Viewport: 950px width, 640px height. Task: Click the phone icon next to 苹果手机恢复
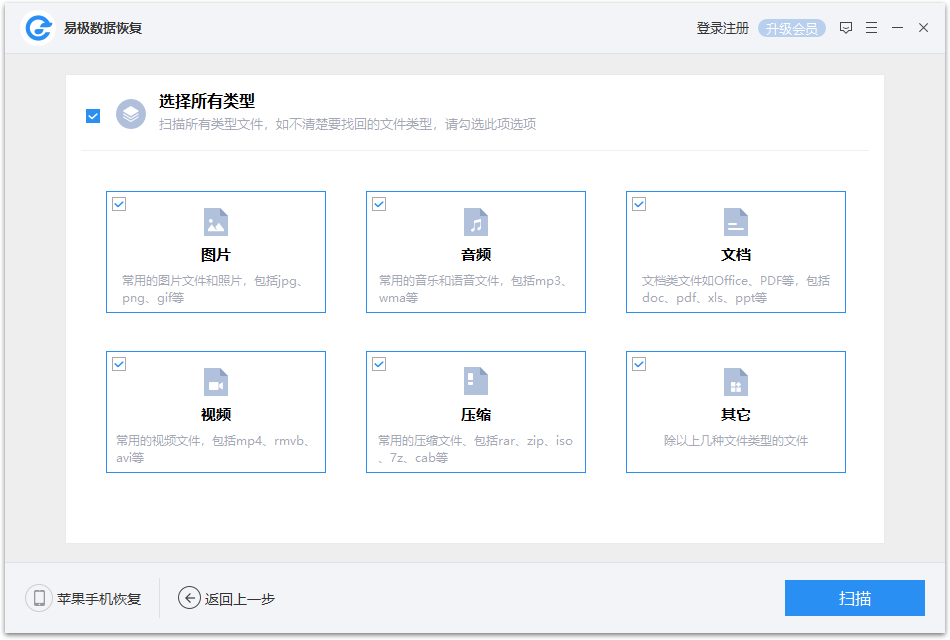coord(38,598)
